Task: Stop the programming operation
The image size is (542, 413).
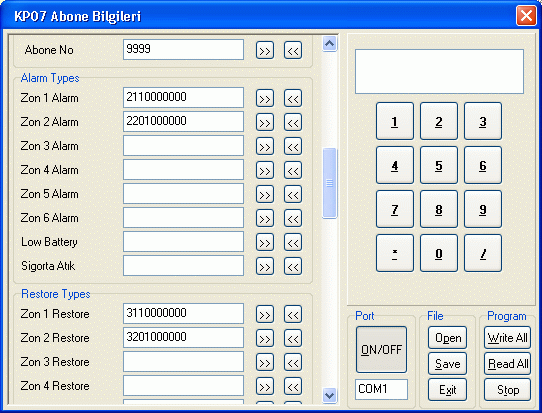Action: tap(507, 389)
